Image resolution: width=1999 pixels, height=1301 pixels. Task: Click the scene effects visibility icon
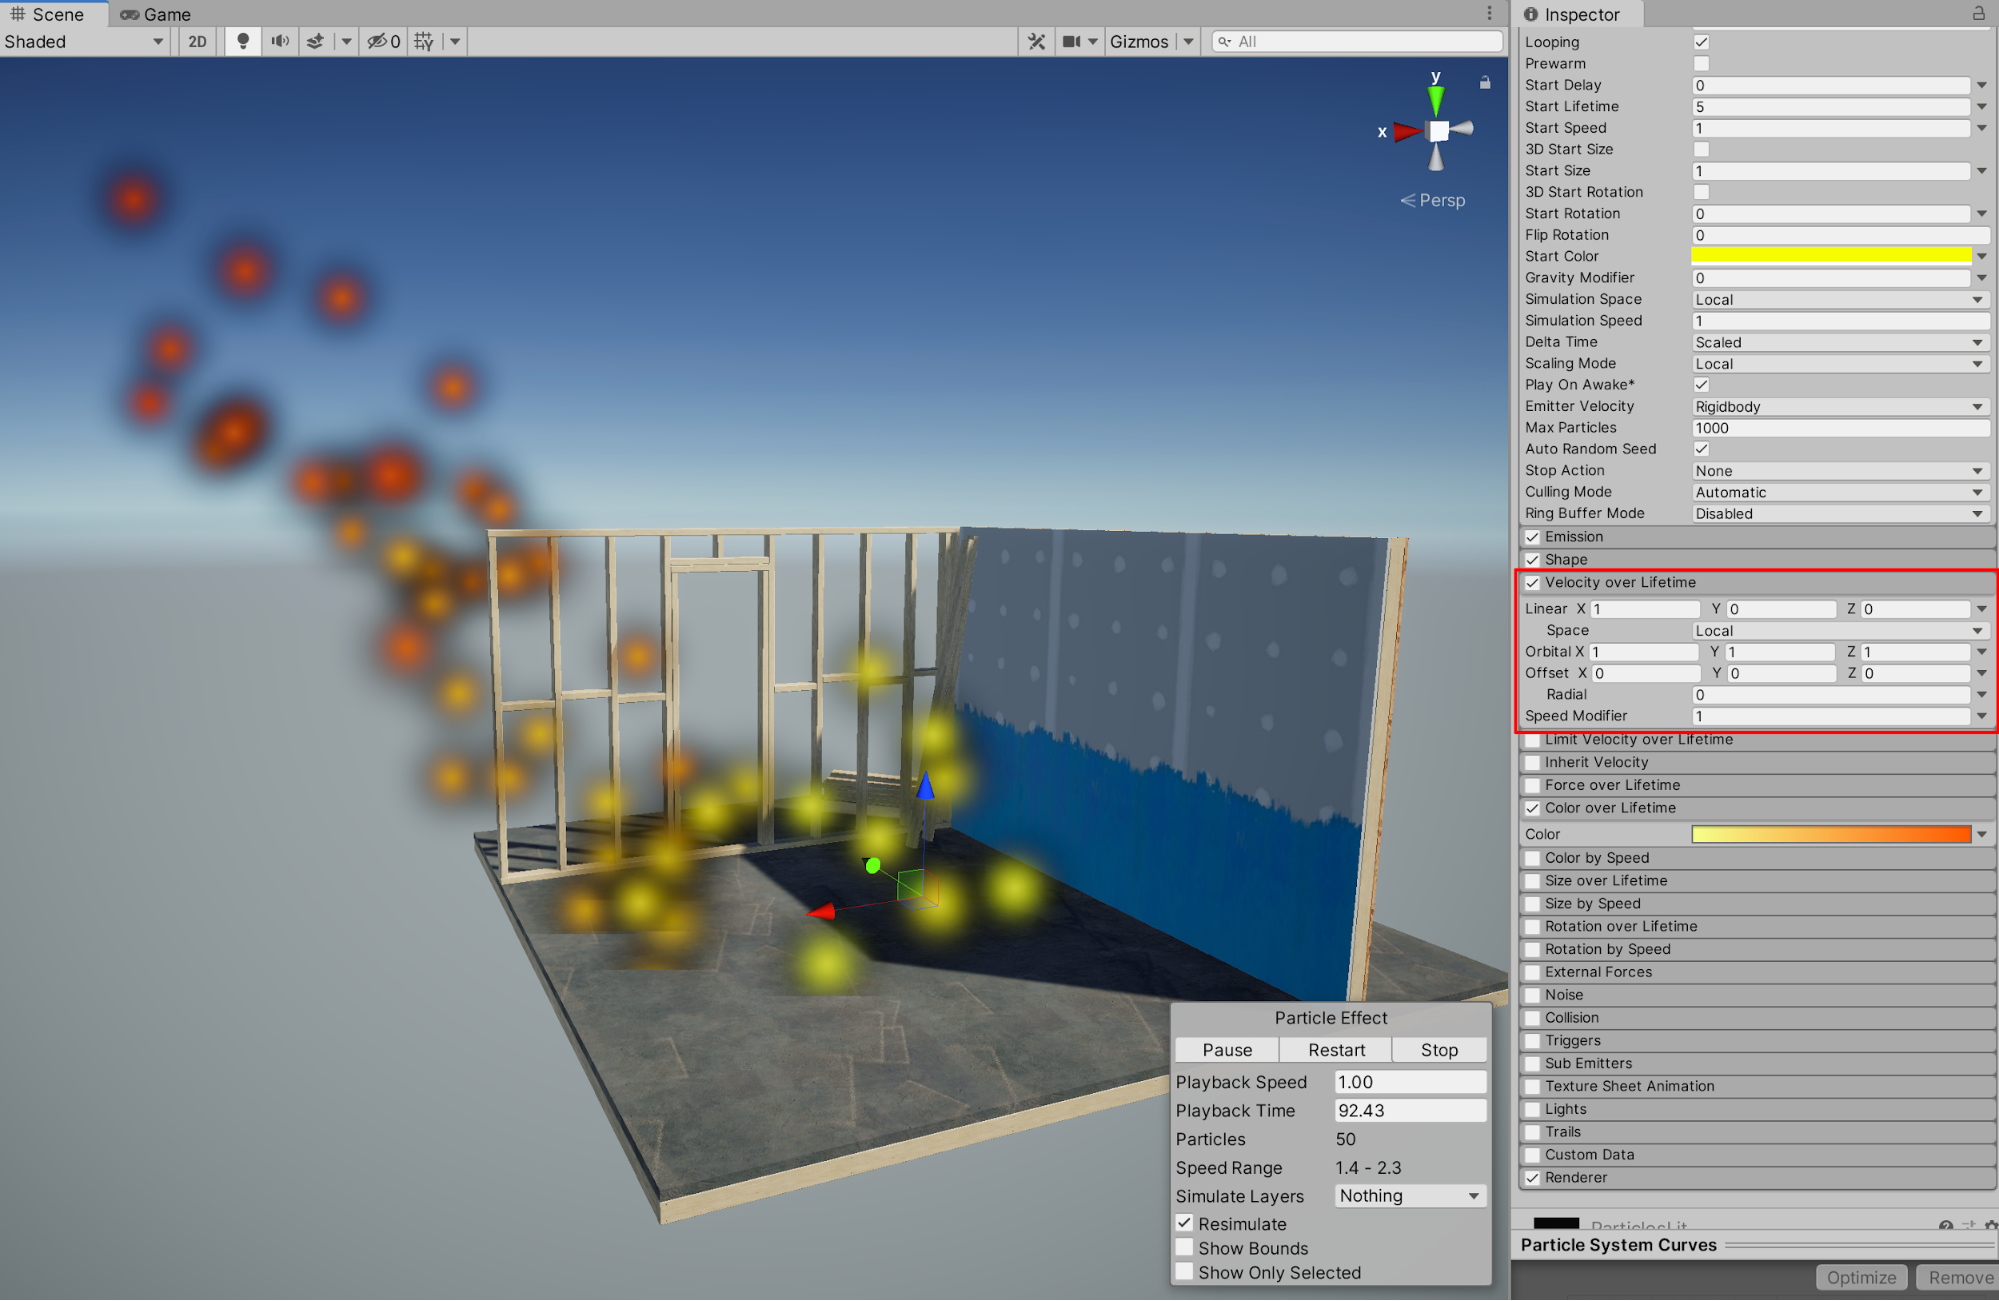[315, 41]
